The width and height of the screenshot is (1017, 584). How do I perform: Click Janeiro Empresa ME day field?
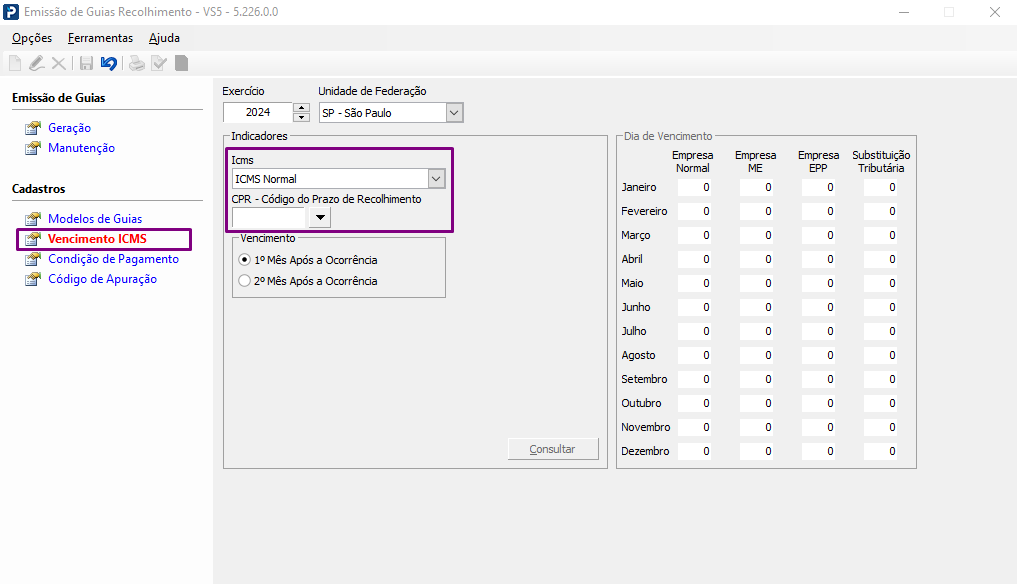pos(756,188)
